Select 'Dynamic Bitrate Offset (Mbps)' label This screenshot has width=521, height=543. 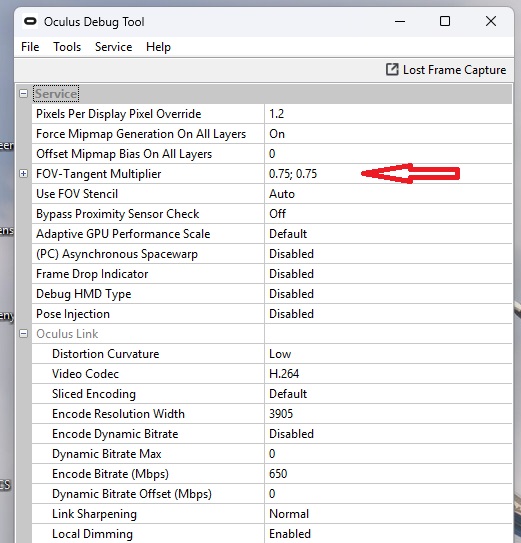[132, 493]
